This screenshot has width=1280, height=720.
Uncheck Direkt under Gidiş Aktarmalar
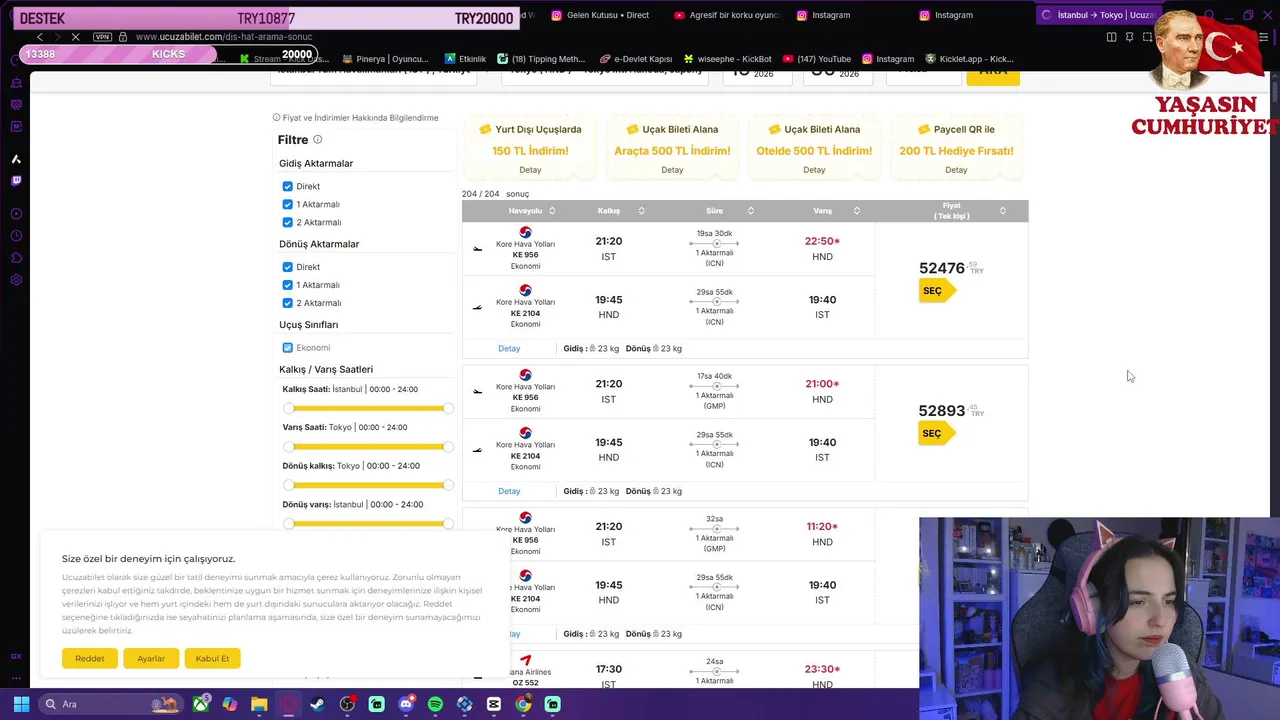click(x=288, y=186)
